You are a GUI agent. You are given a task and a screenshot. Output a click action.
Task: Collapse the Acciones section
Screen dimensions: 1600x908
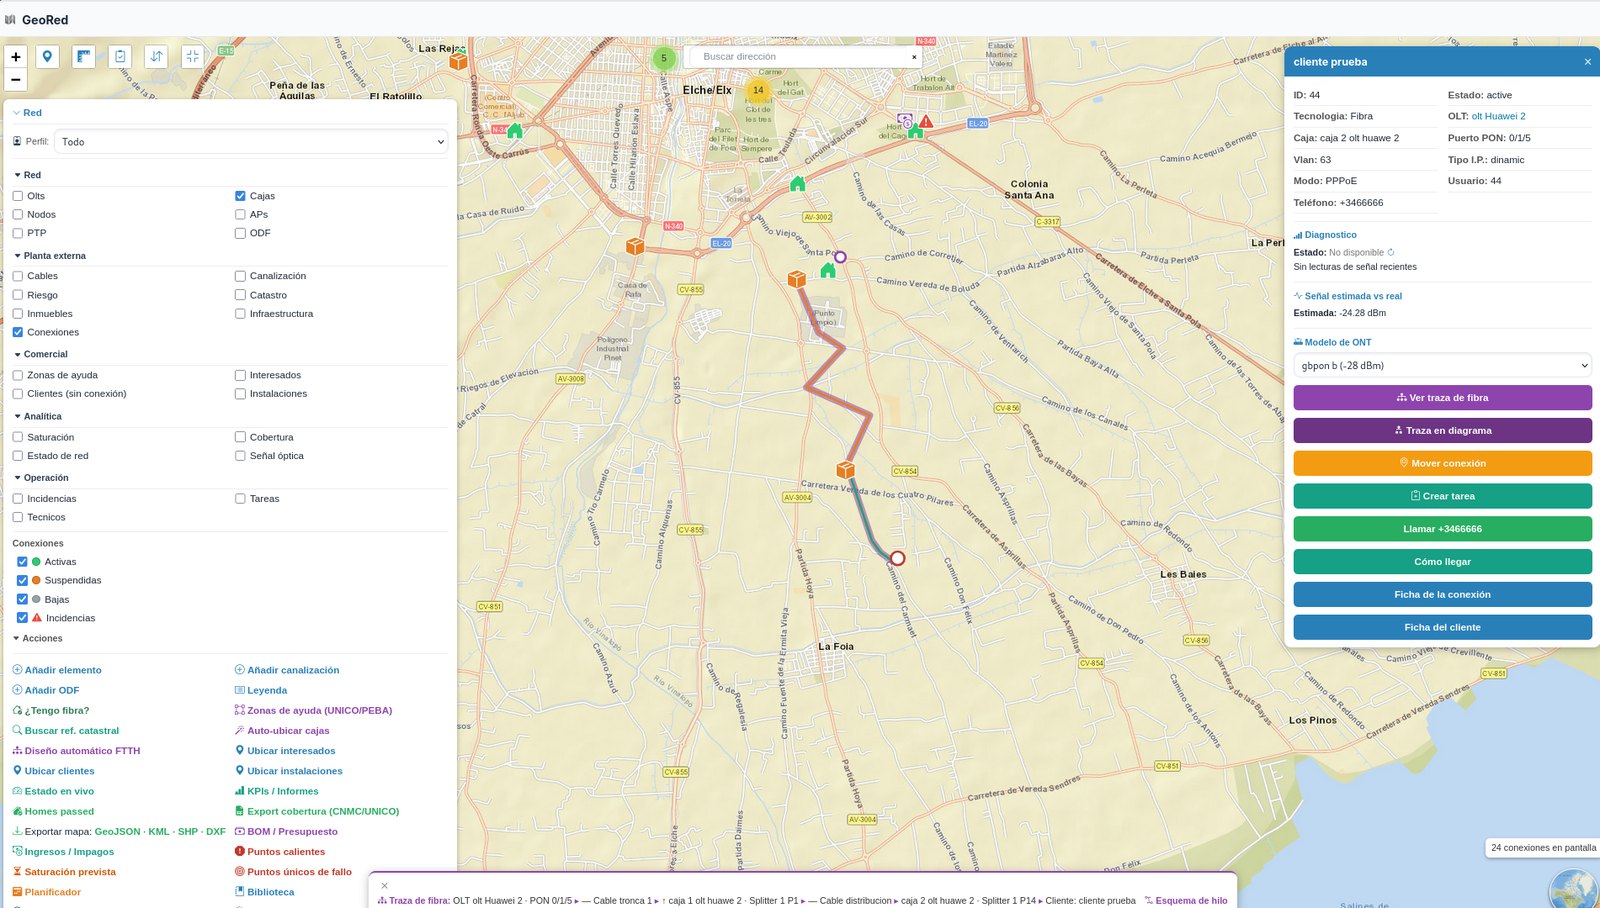coord(37,638)
